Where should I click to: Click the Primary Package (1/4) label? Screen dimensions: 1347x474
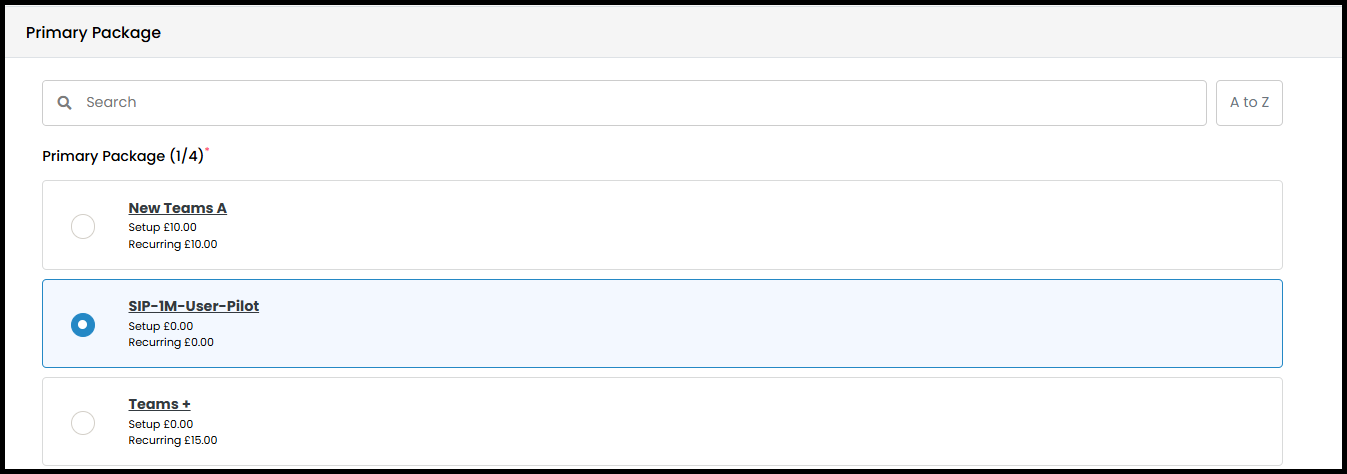pyautogui.click(x=123, y=156)
